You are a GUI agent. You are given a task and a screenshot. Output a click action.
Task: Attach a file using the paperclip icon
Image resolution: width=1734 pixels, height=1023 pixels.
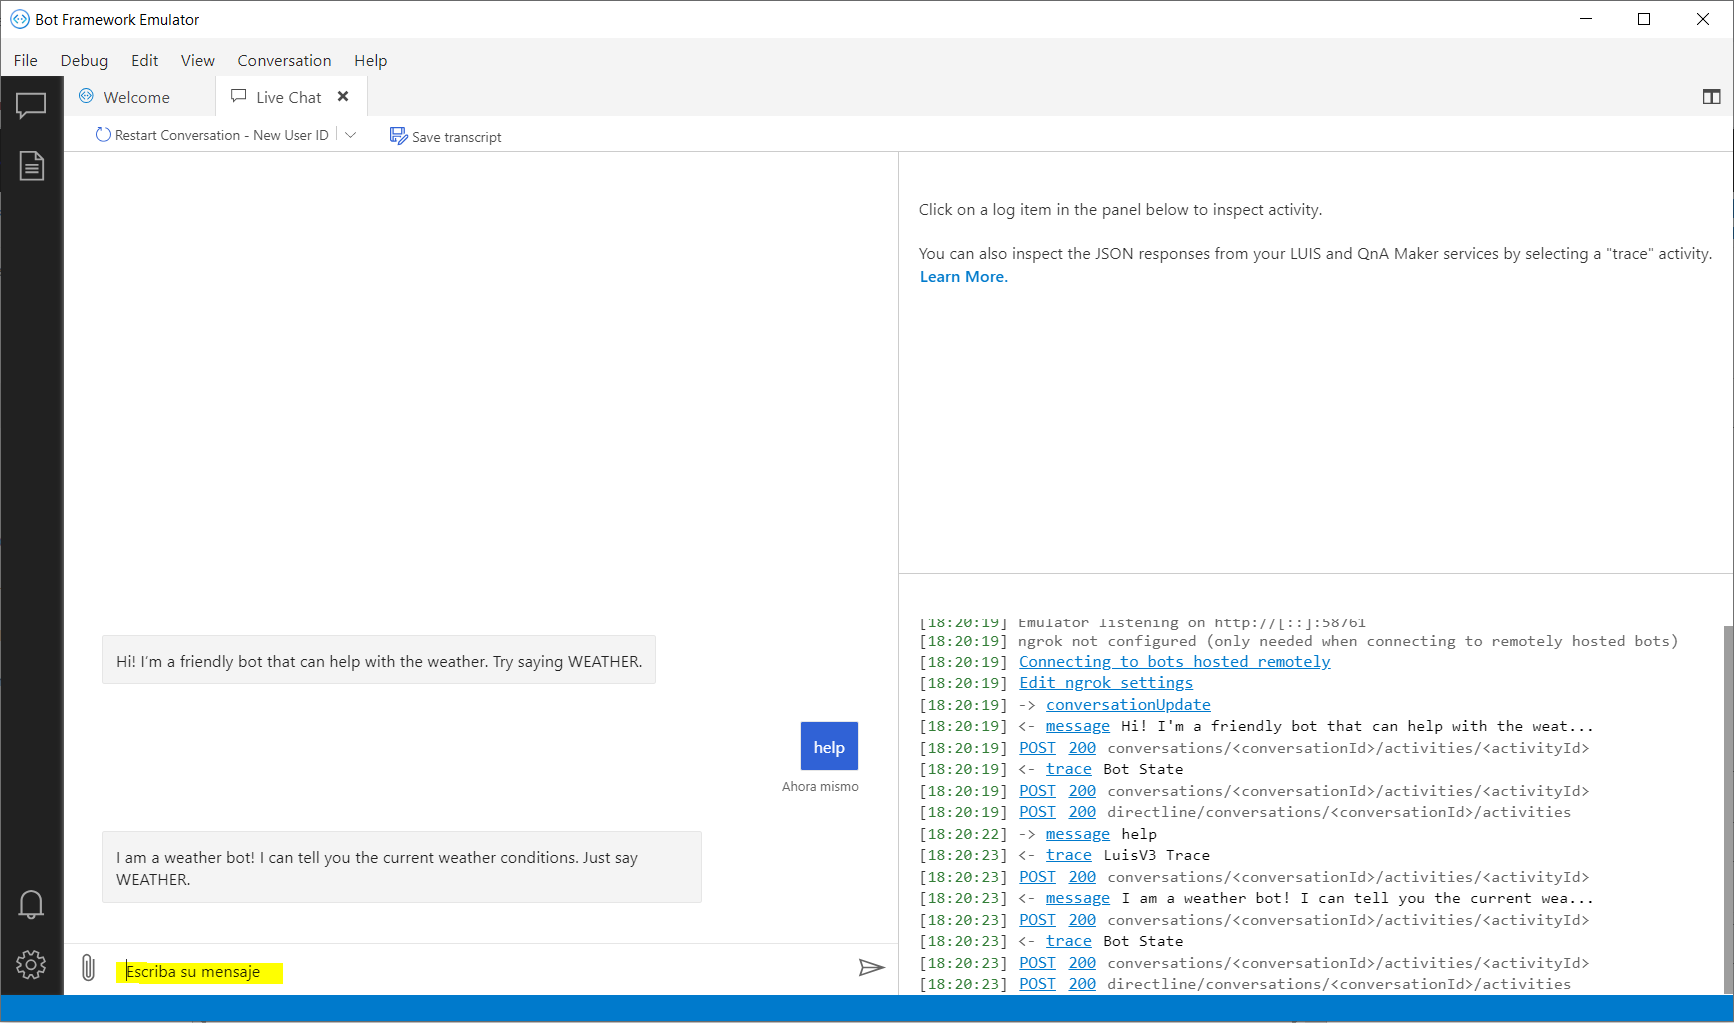pyautogui.click(x=88, y=967)
